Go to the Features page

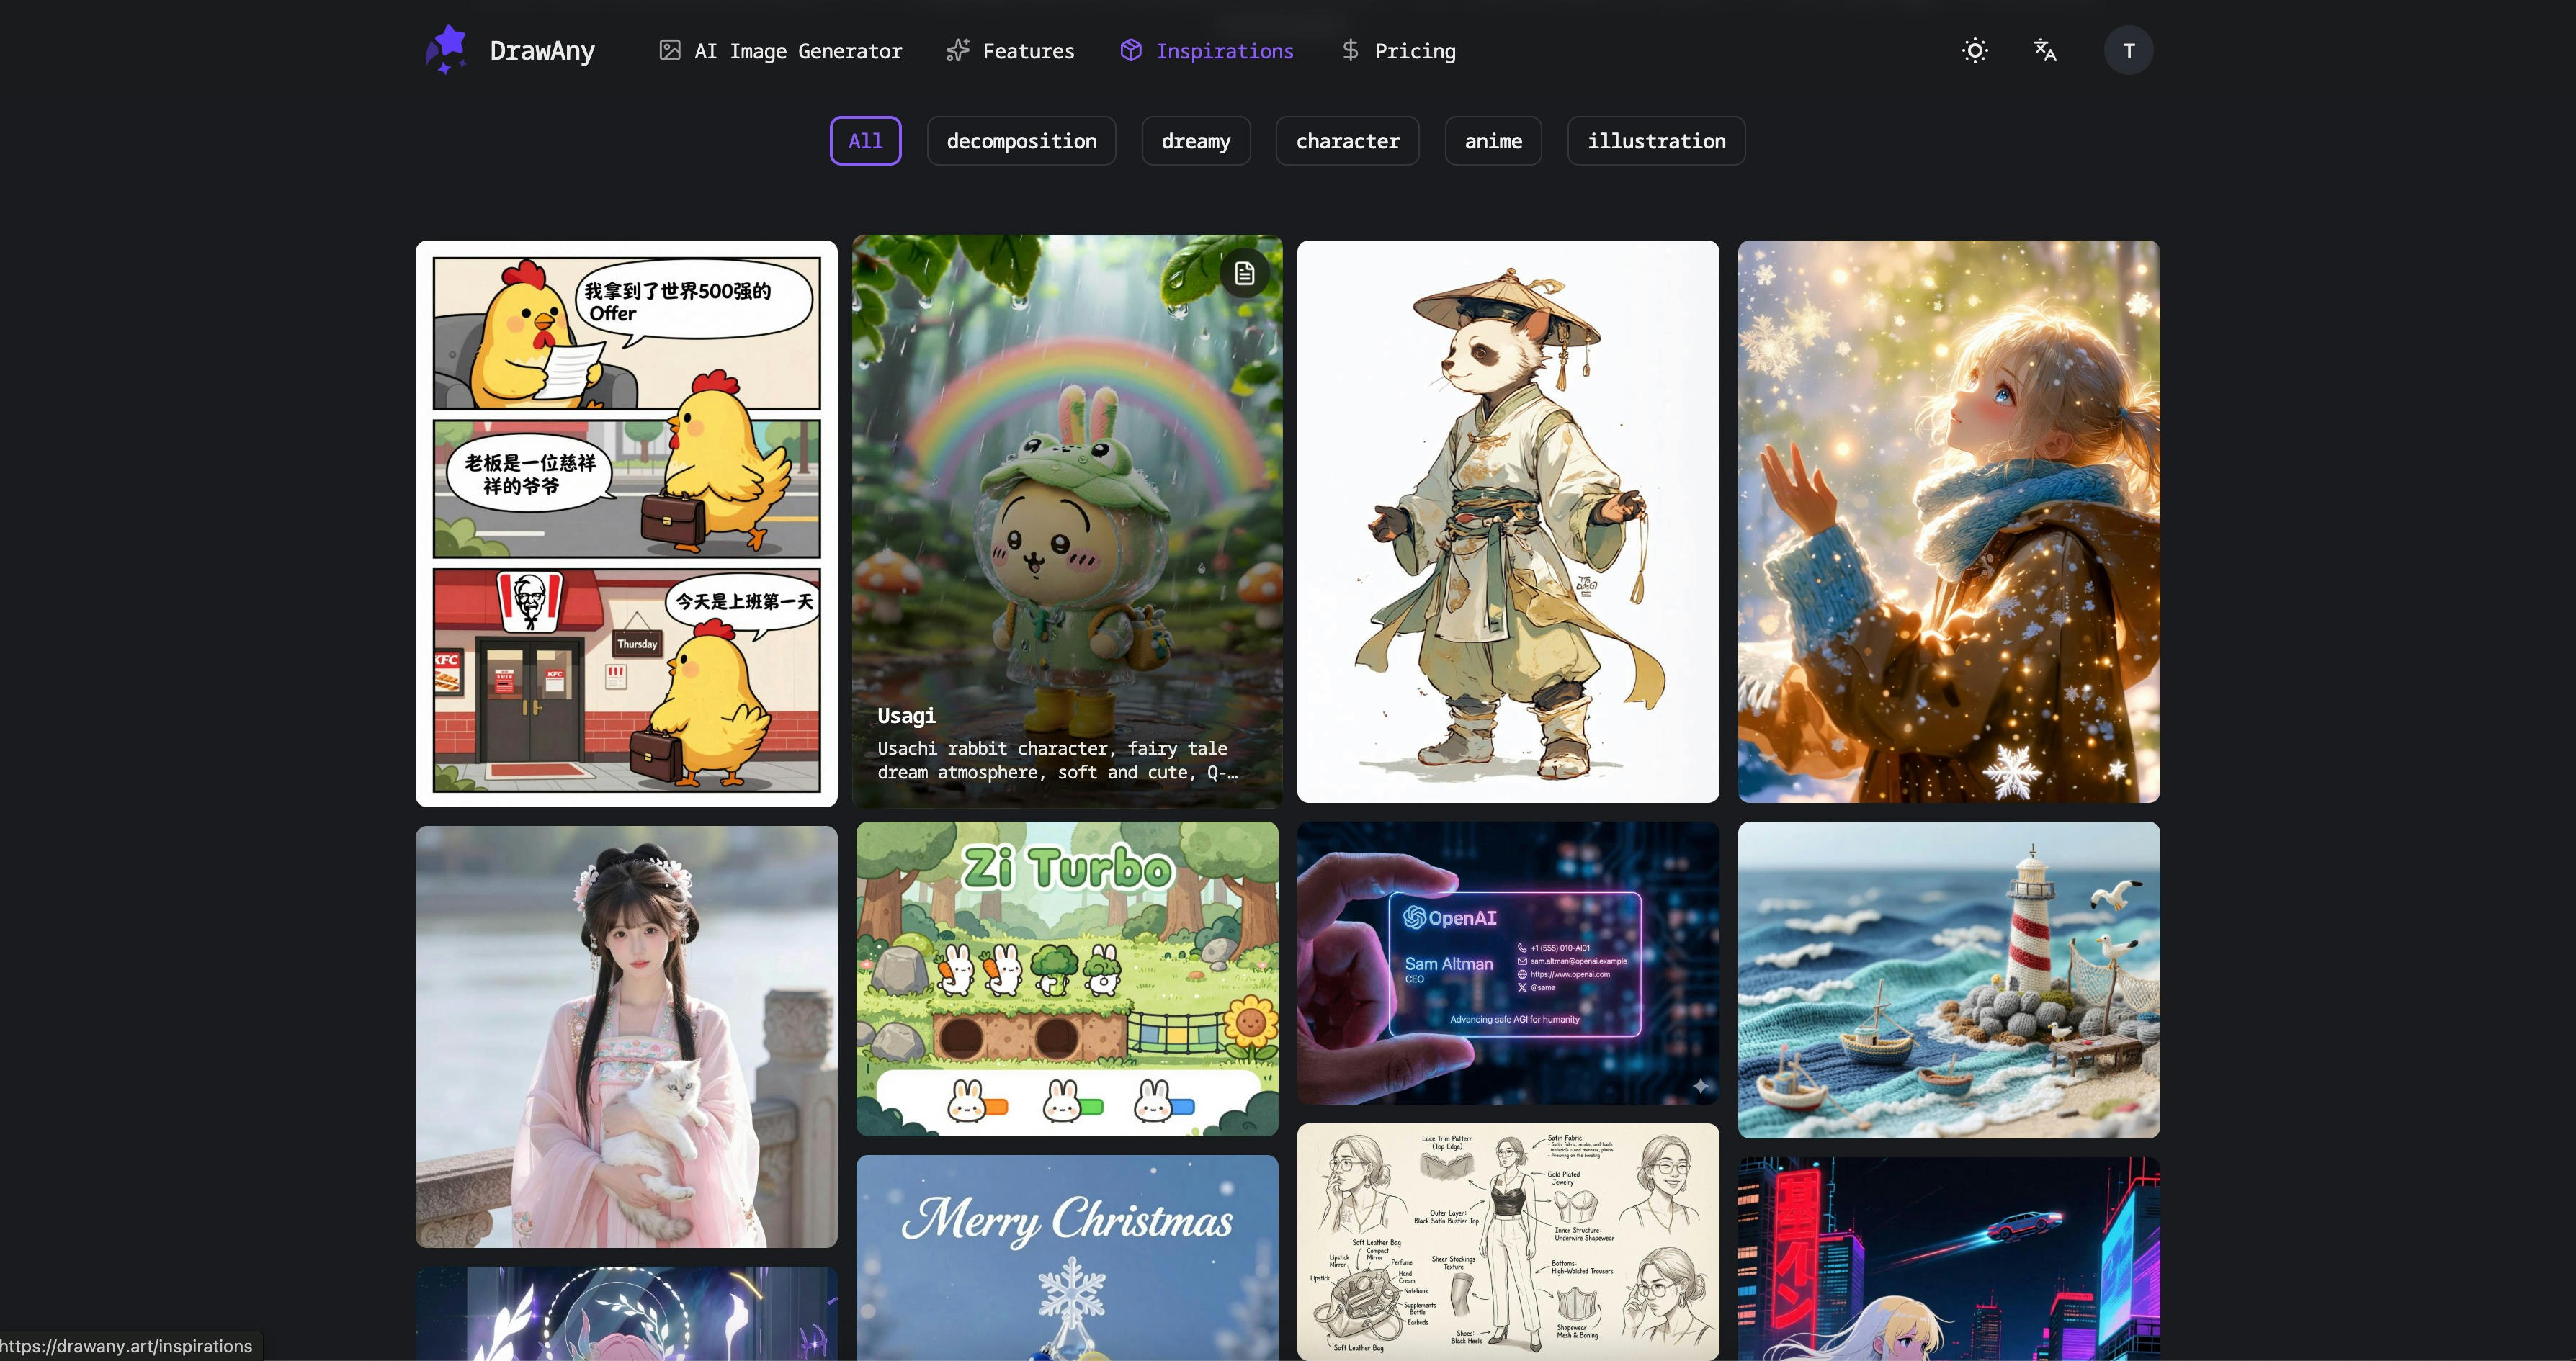1027,51
